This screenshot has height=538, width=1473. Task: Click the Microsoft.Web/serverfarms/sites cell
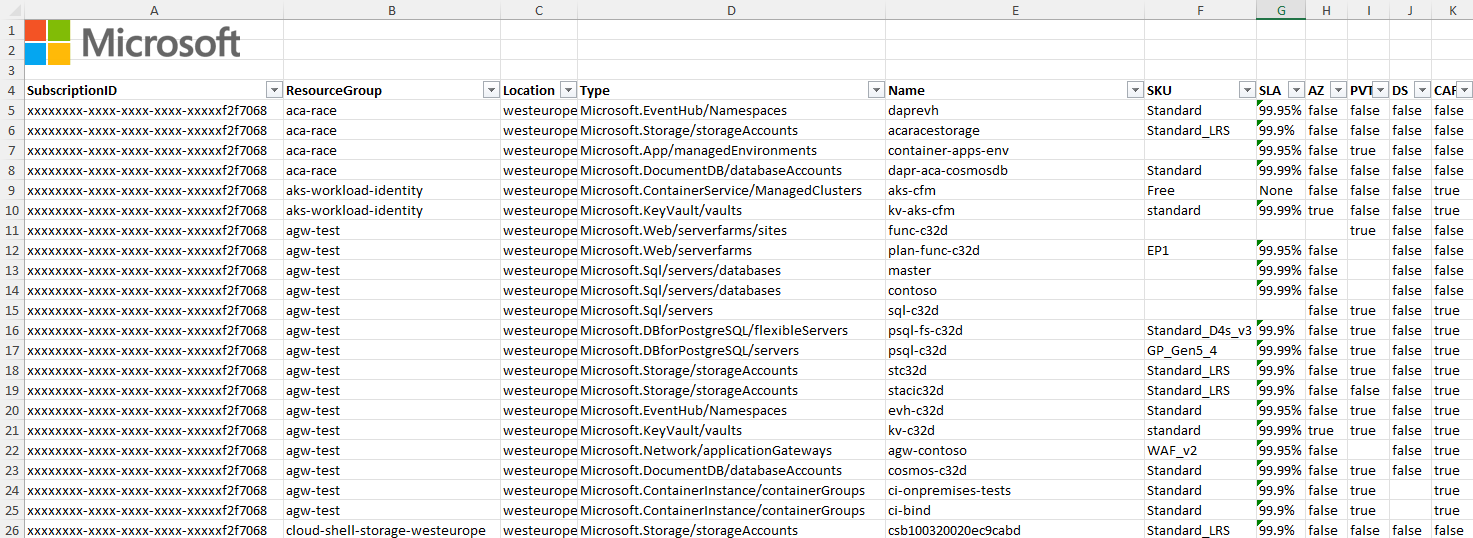731,230
